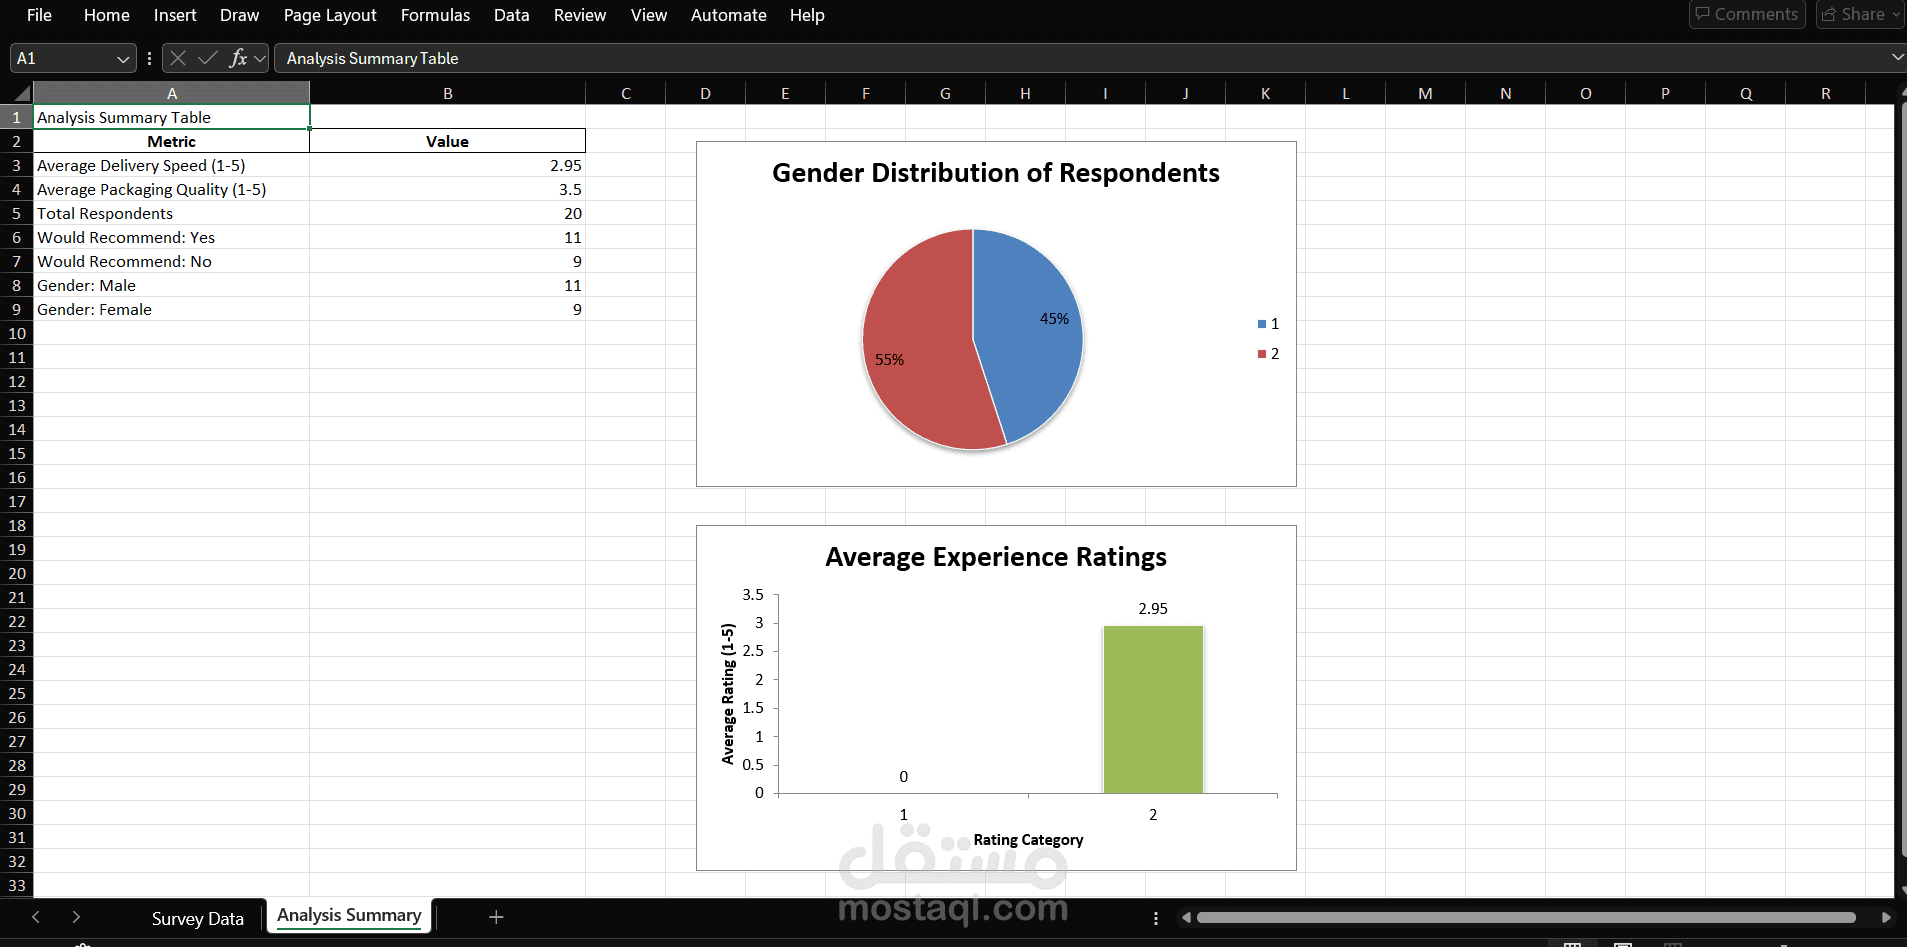
Task: Select 'Average Delivery Speed (1-5)' cell
Action: coord(171,165)
